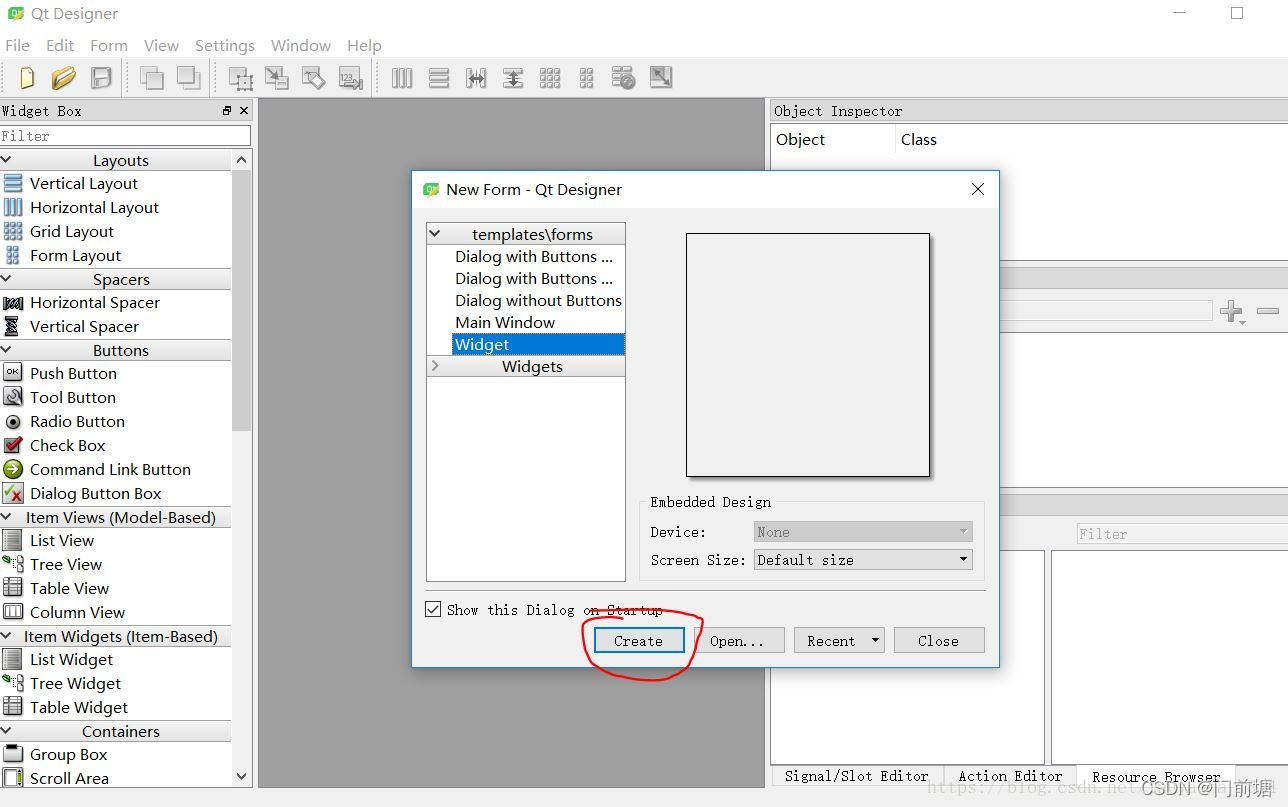Click the Create button
Image resolution: width=1288 pixels, height=807 pixels.
pos(639,640)
